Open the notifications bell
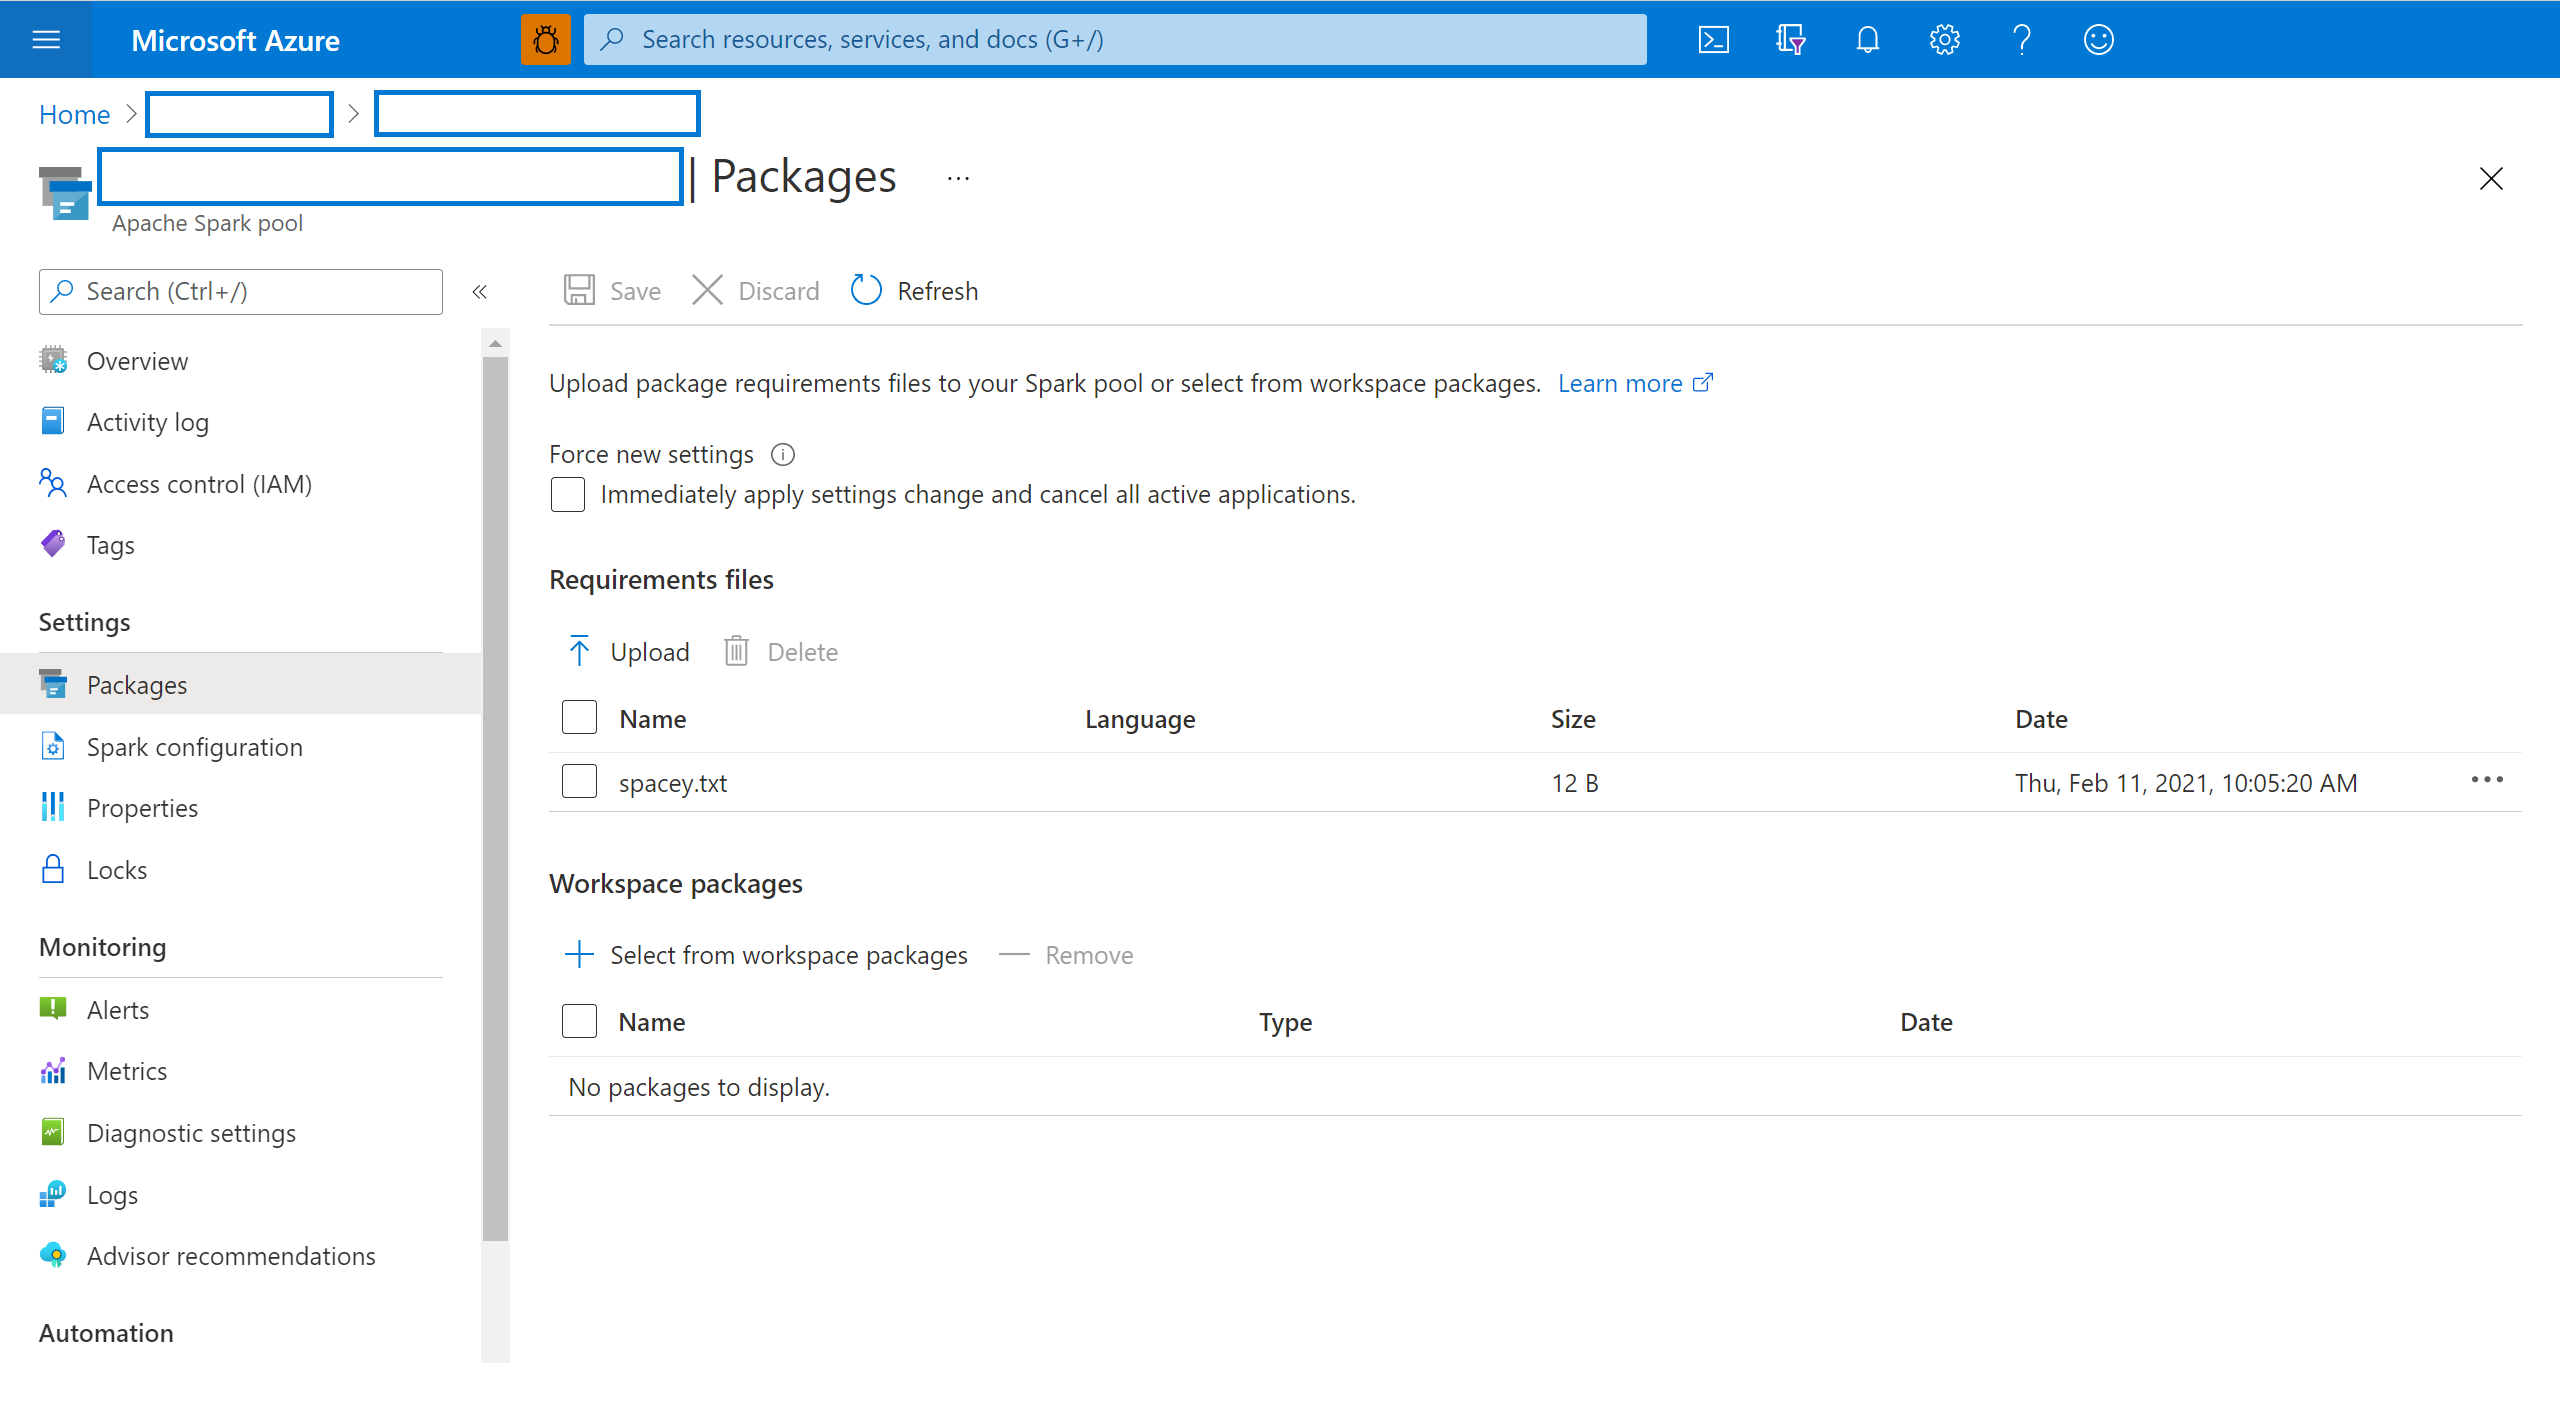 pos(1867,40)
